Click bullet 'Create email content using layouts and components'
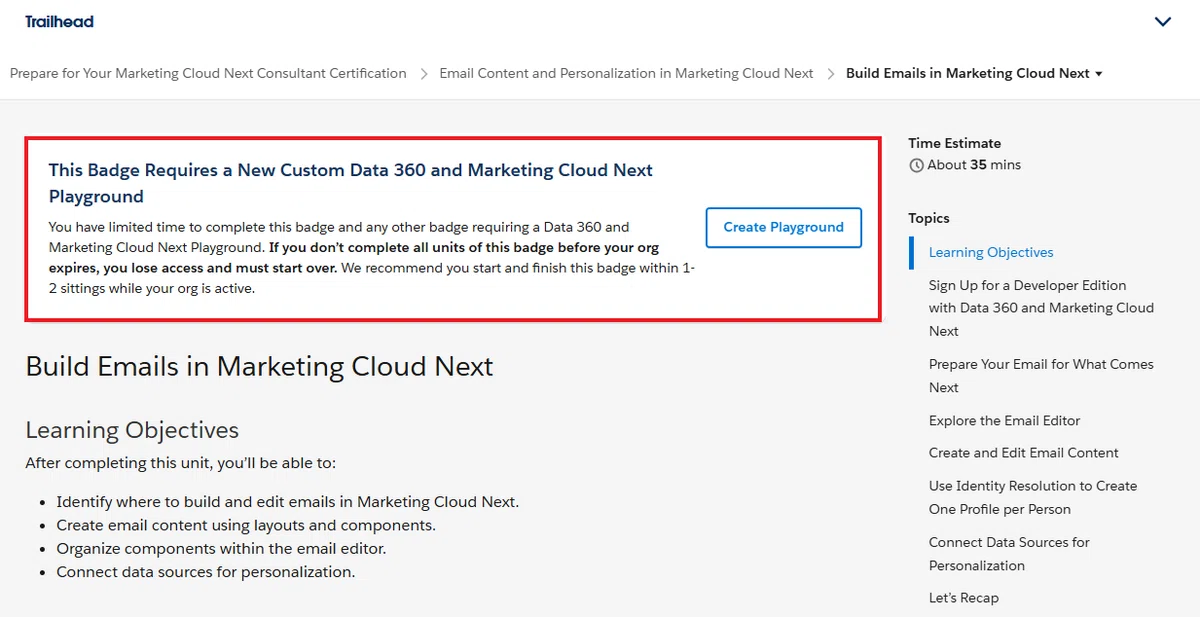Image resolution: width=1200 pixels, height=617 pixels. (246, 525)
